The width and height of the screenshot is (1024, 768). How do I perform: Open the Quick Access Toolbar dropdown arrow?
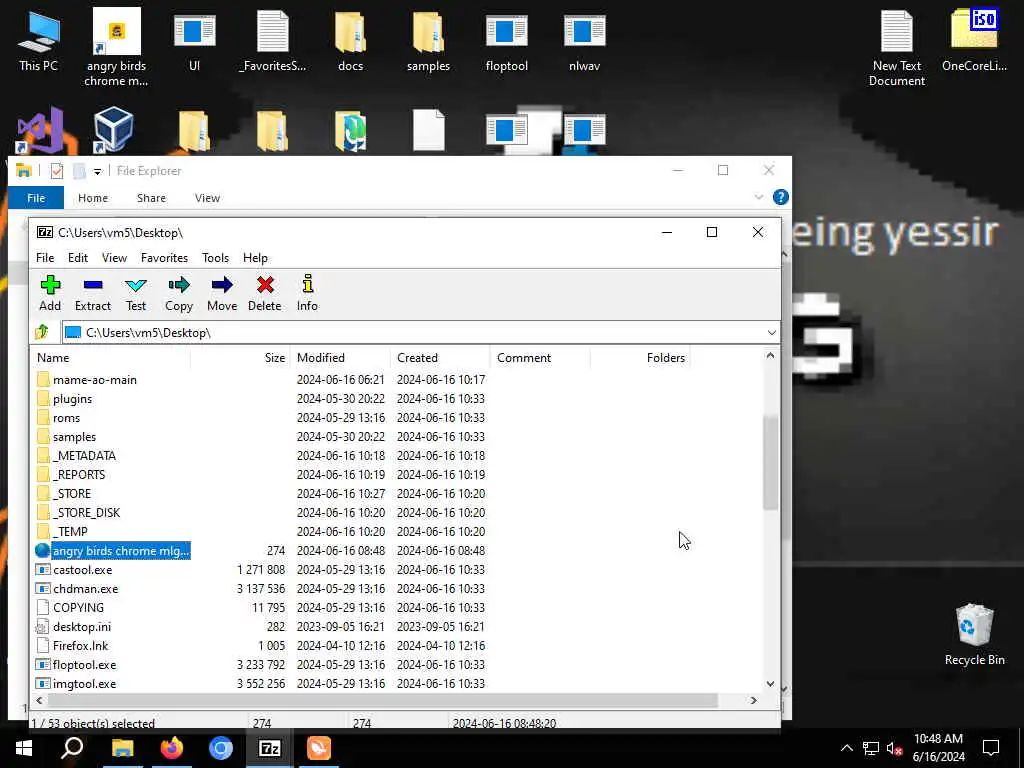[x=97, y=172]
